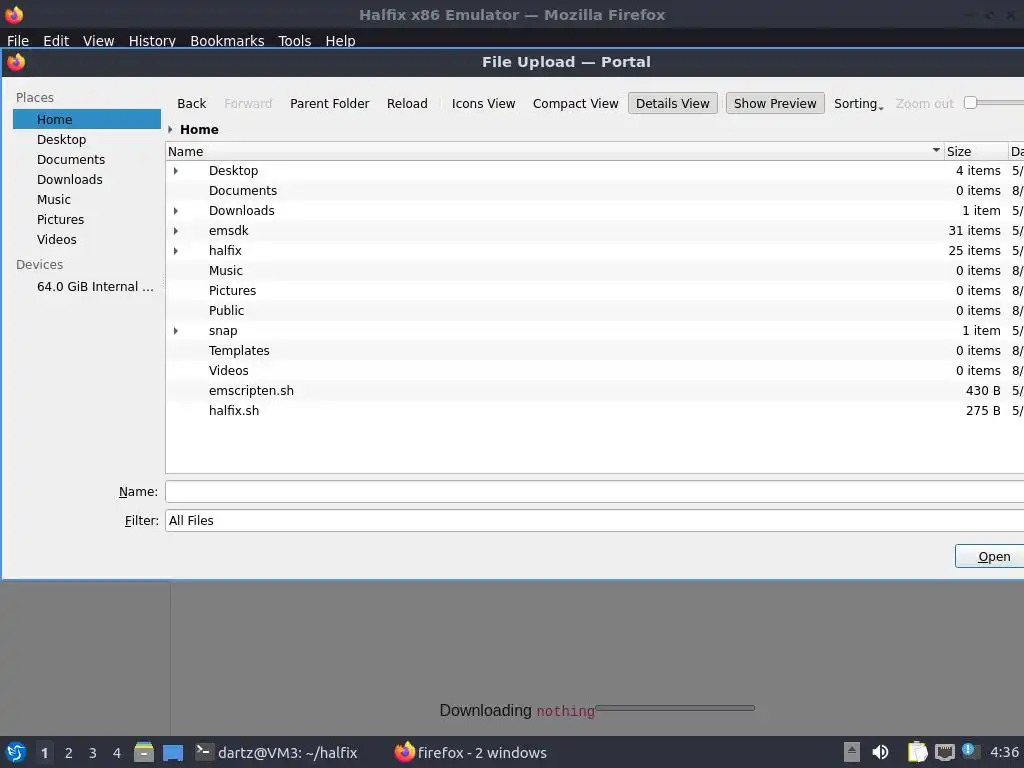Select the emscripten.sh file
1024x768 pixels.
pos(594,391)
